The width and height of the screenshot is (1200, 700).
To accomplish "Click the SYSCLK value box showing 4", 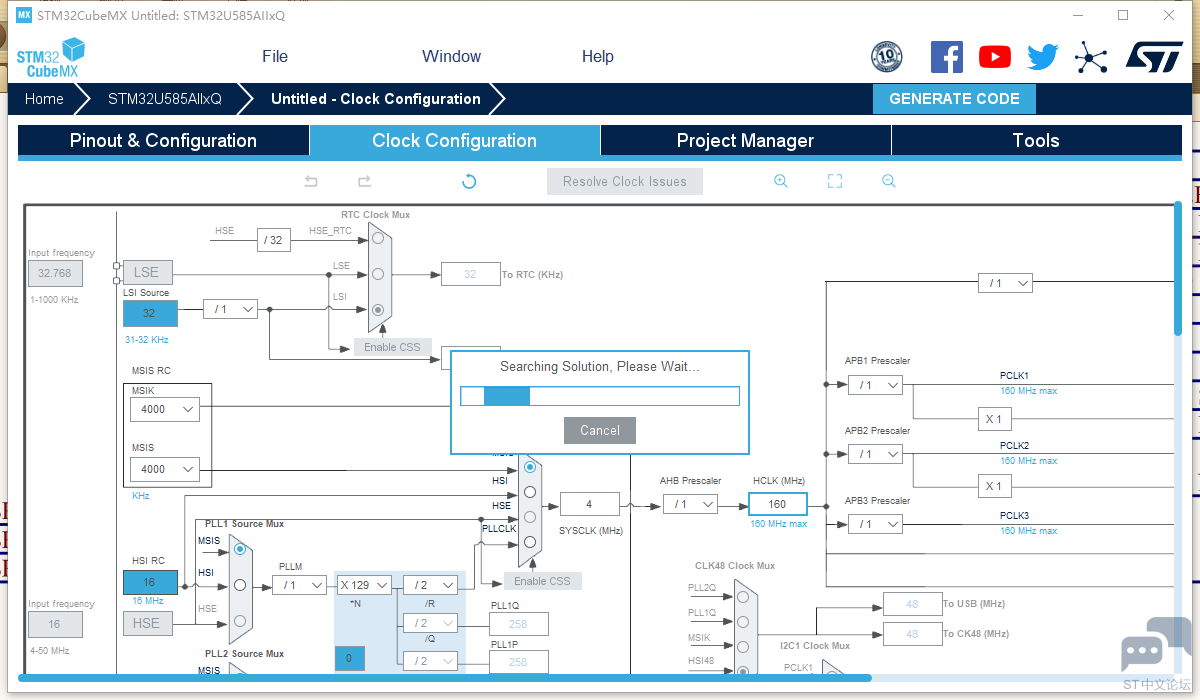I will click(x=590, y=504).
